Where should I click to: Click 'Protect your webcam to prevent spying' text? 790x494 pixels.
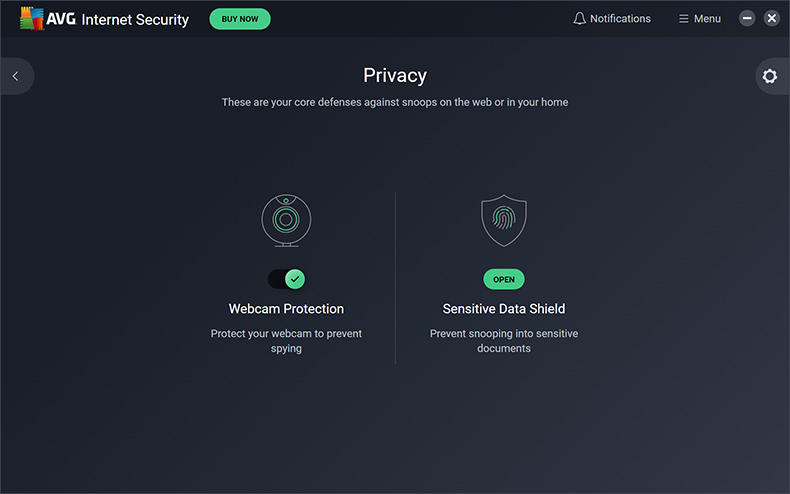click(x=286, y=341)
